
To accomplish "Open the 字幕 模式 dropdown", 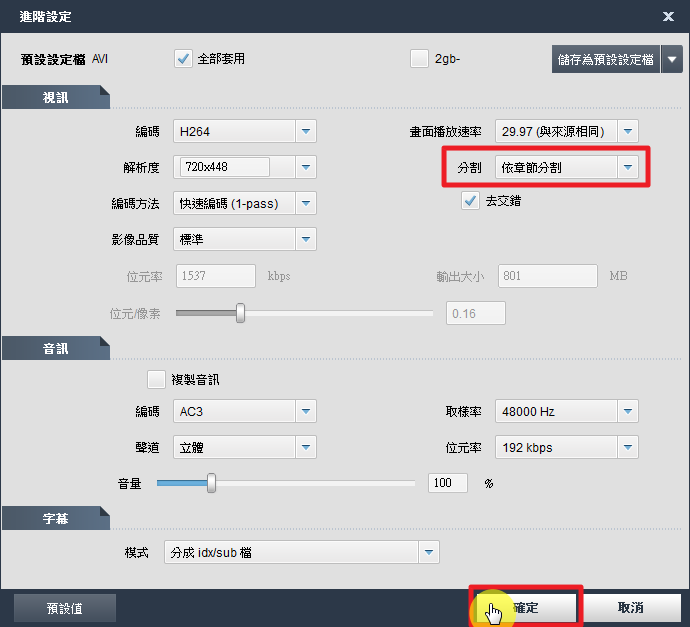I will coord(428,552).
